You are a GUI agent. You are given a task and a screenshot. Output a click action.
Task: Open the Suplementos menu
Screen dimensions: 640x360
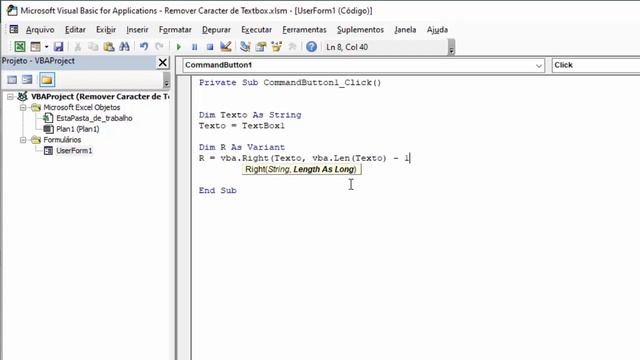[x=360, y=30]
